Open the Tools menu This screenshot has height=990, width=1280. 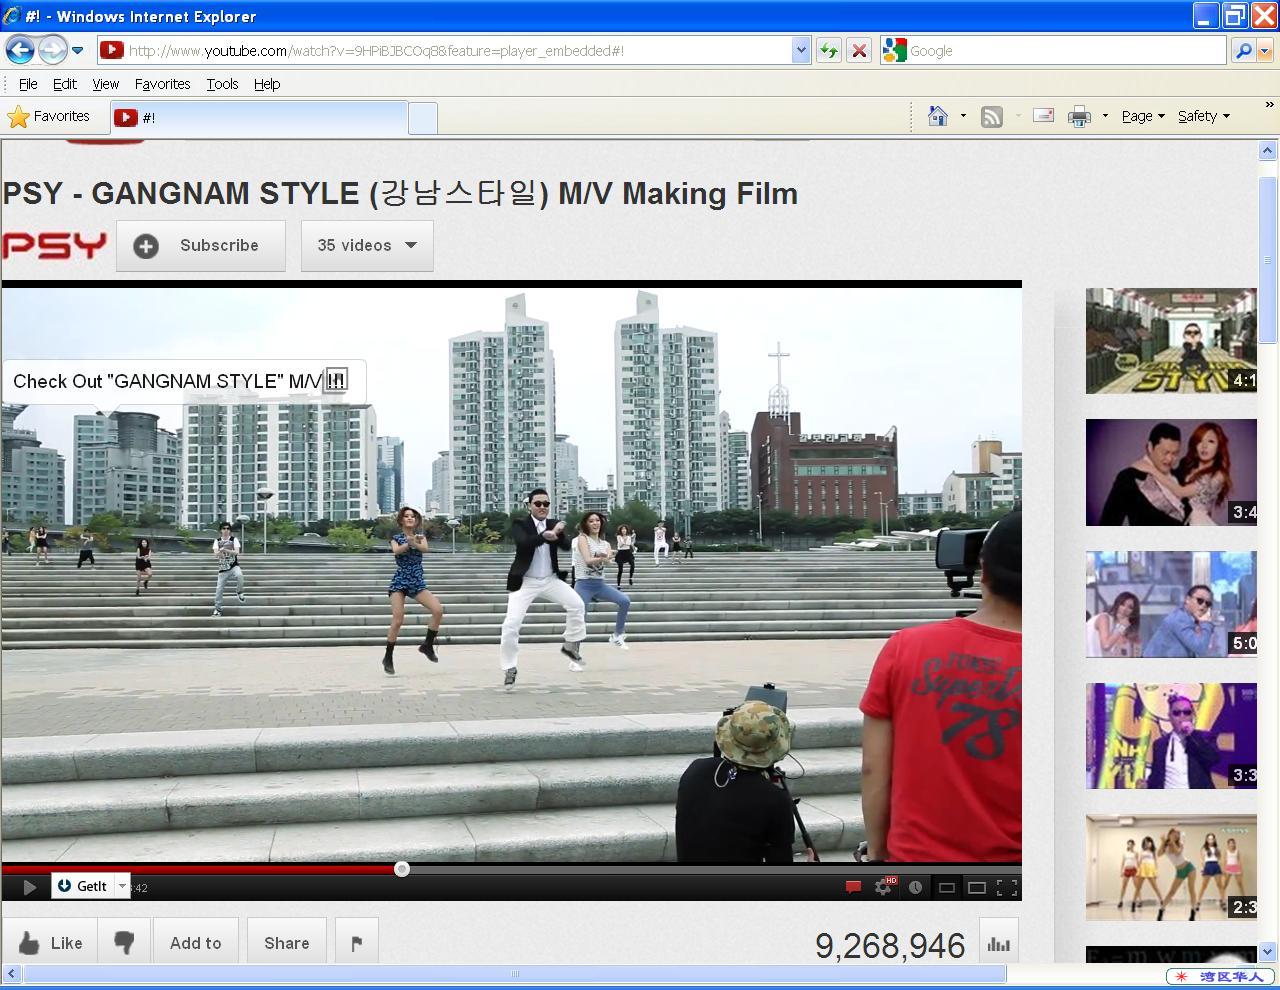tap(222, 84)
